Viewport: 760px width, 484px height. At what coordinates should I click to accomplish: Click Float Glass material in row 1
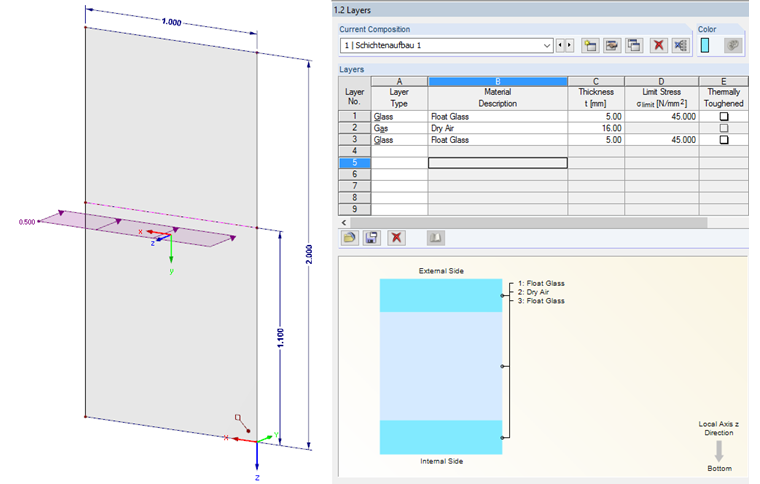498,116
